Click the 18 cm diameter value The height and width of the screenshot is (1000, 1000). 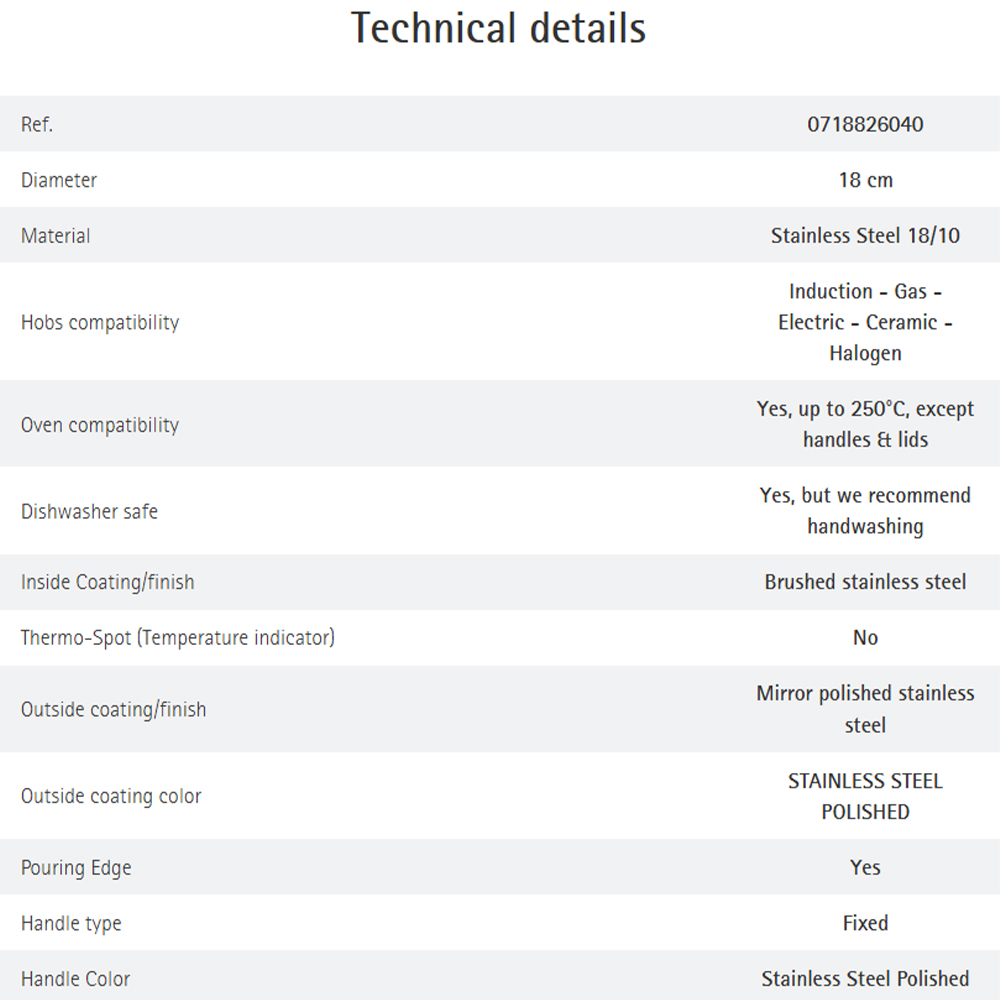(x=865, y=180)
